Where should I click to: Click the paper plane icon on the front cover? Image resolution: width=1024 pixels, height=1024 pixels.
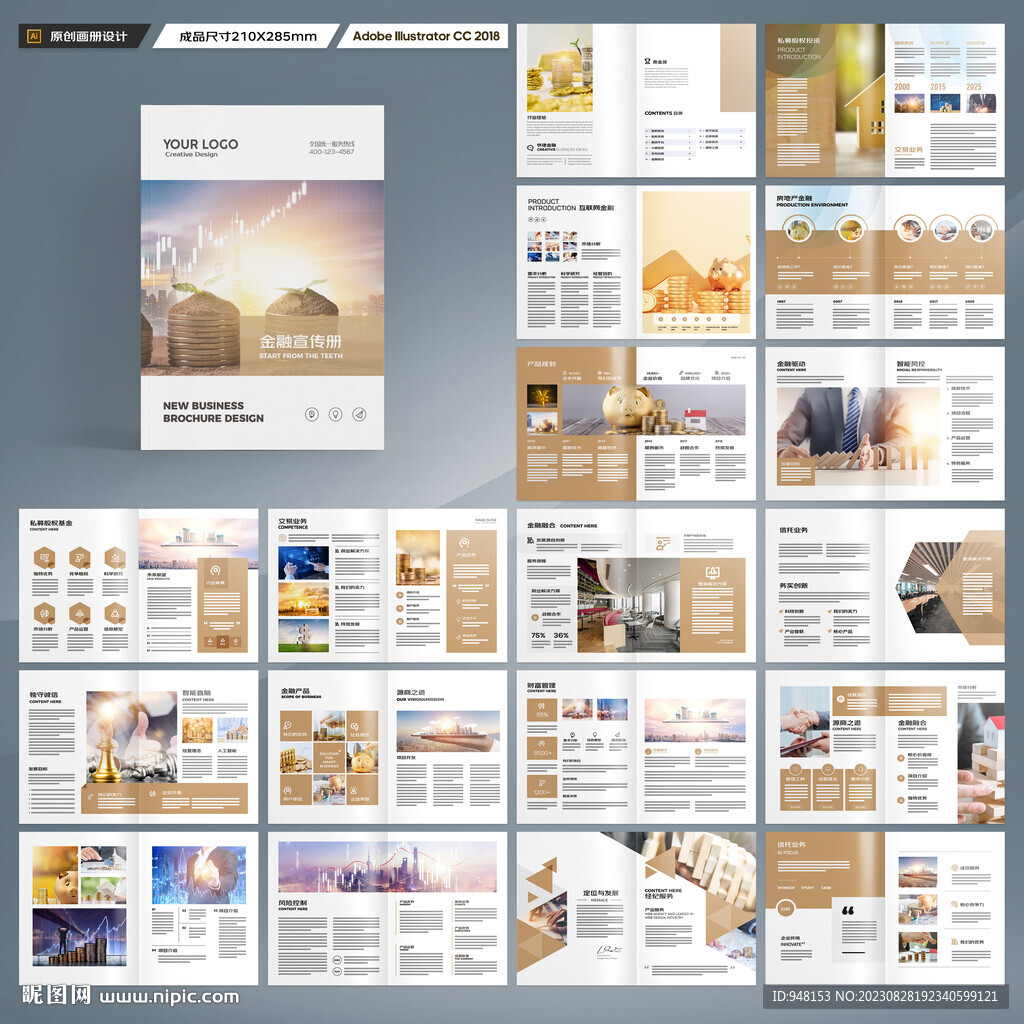(x=359, y=414)
